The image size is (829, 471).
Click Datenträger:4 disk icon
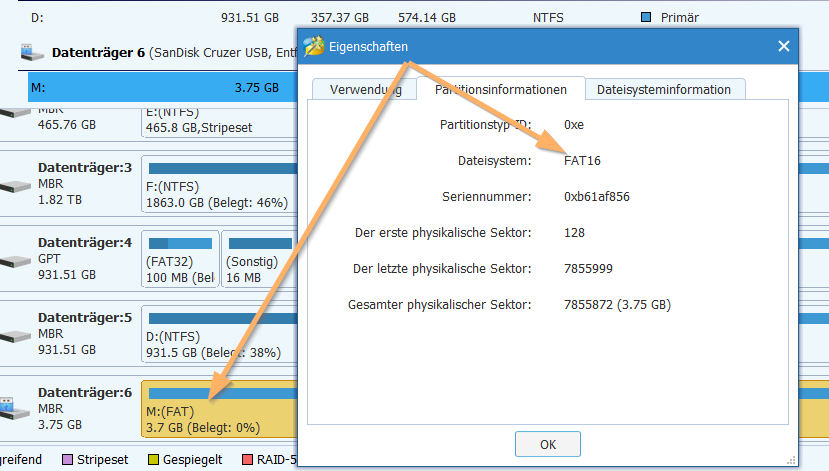point(16,261)
